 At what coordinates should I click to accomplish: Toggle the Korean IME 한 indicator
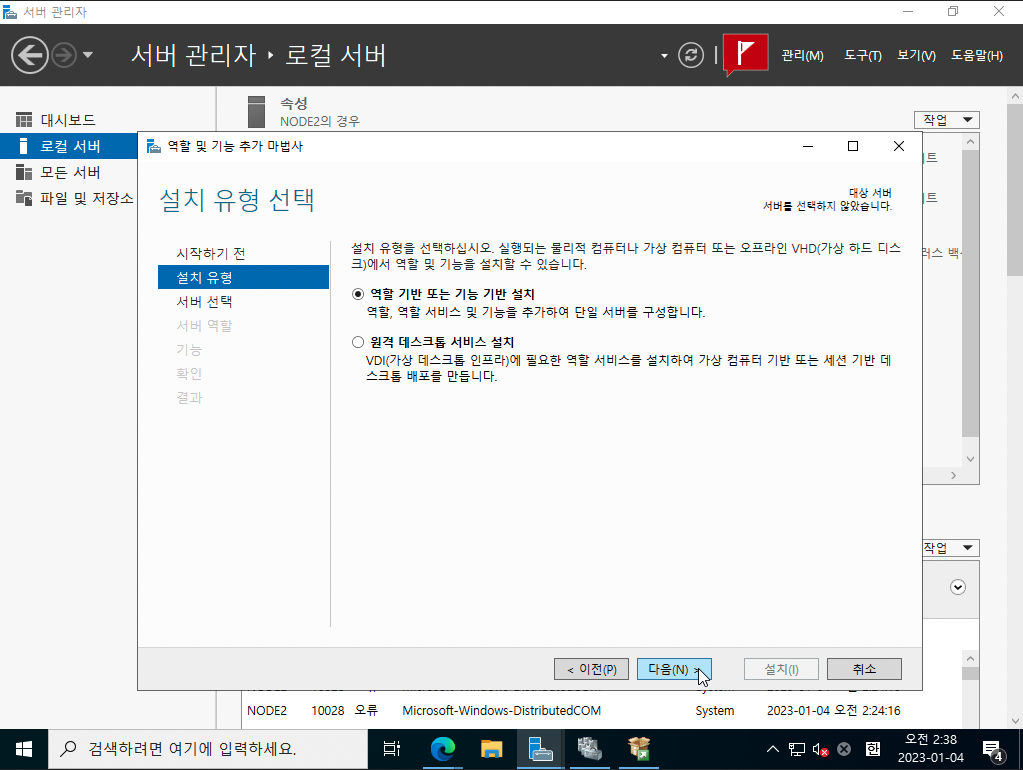(x=873, y=749)
